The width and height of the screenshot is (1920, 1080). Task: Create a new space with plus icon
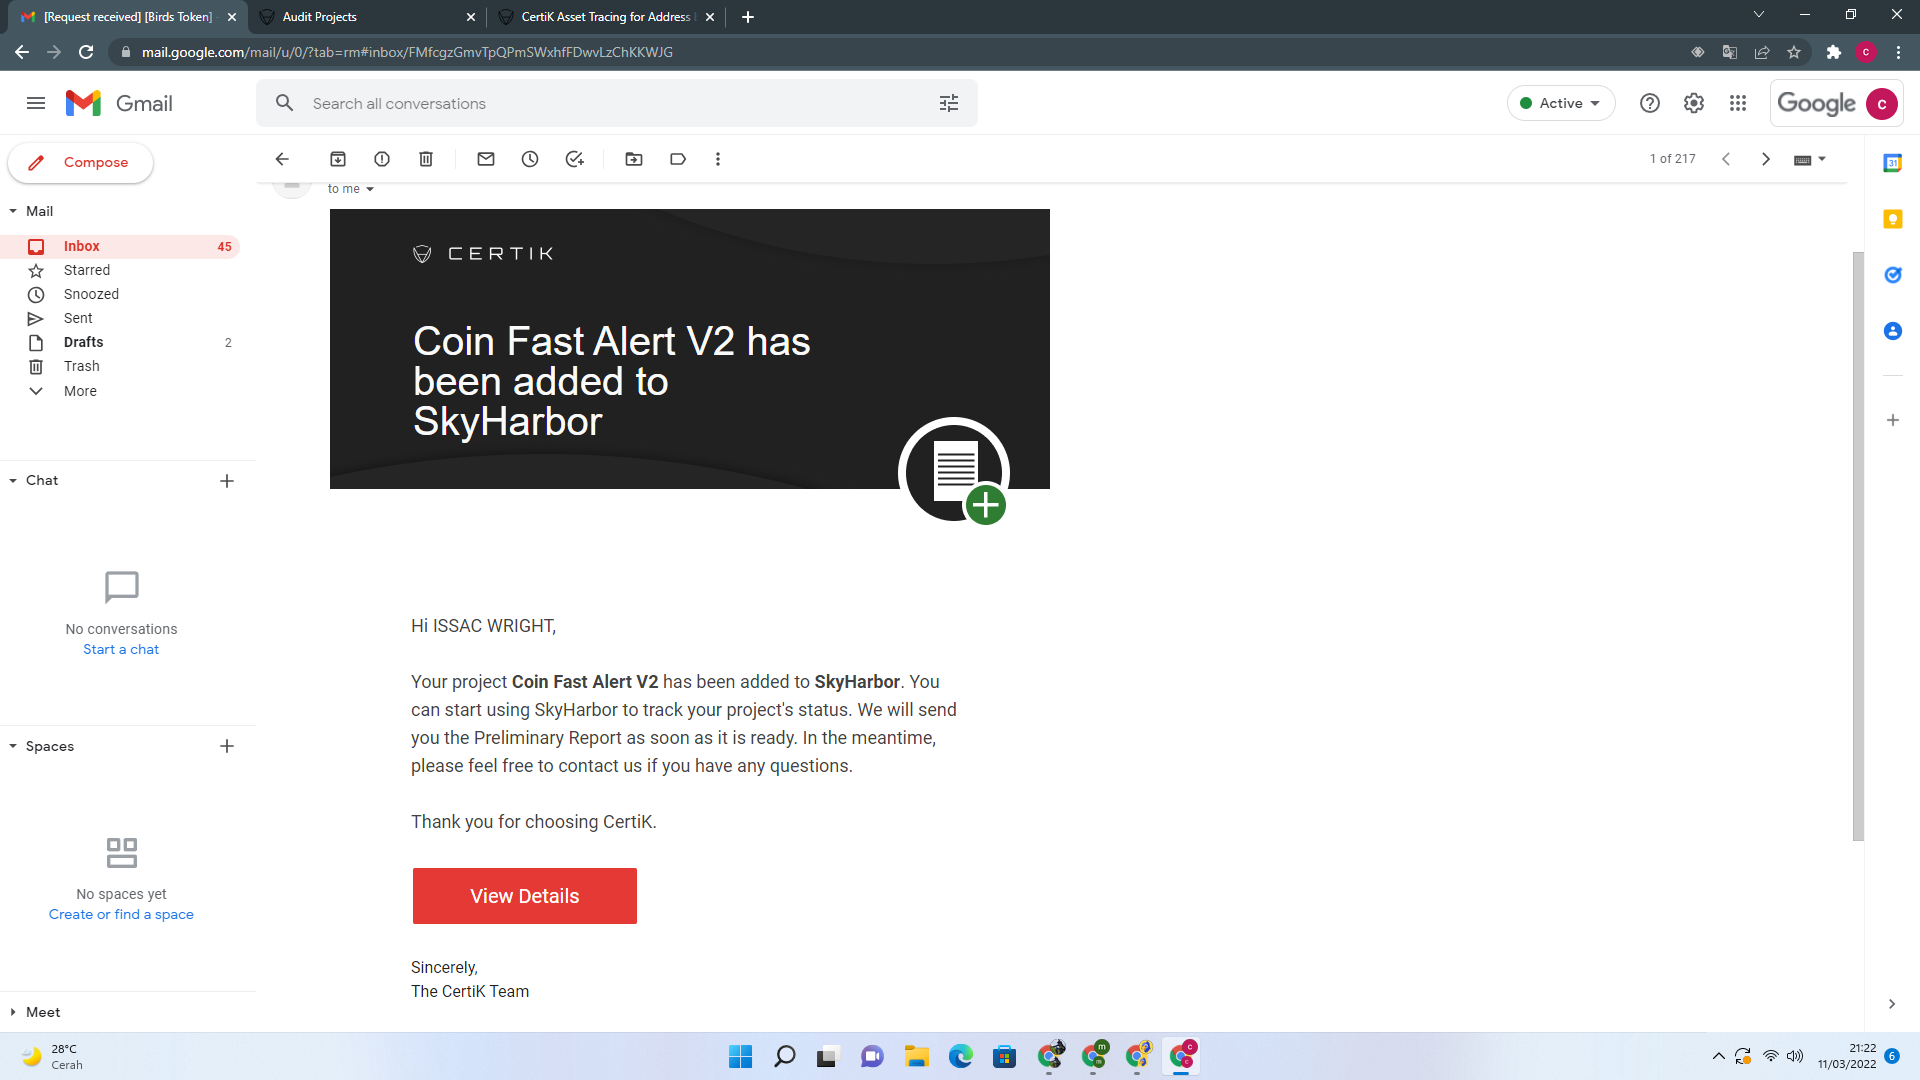[x=227, y=746]
